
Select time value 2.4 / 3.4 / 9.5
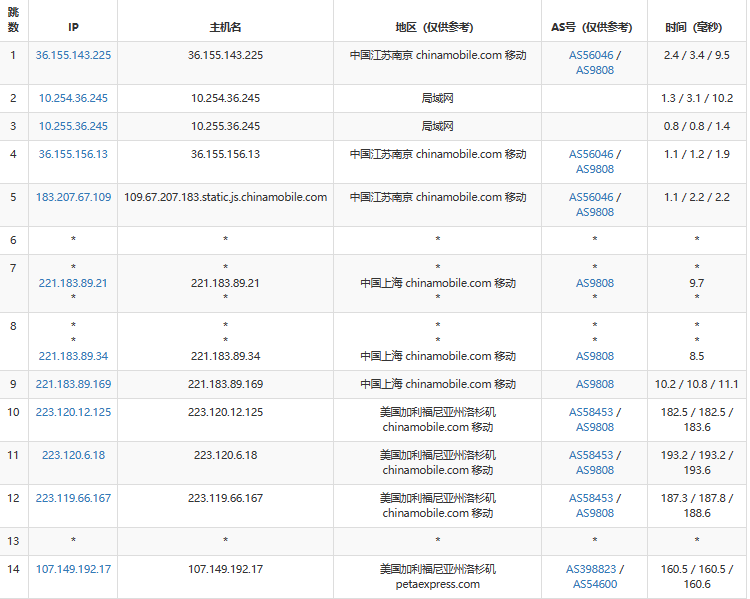697,55
